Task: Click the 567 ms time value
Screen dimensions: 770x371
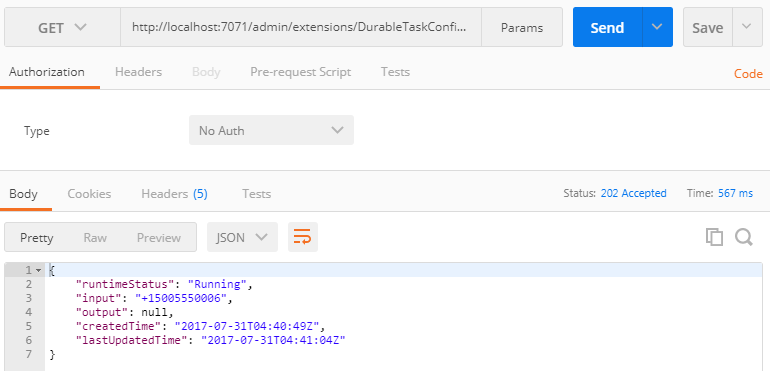Action: pos(735,193)
